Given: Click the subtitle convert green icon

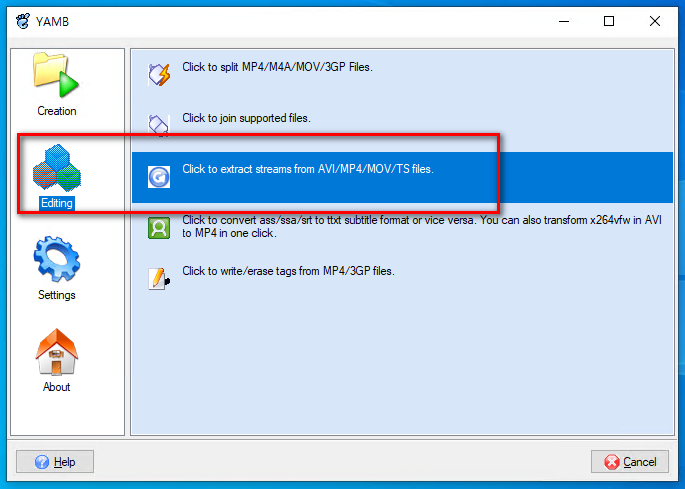Looking at the screenshot, I should click(159, 228).
